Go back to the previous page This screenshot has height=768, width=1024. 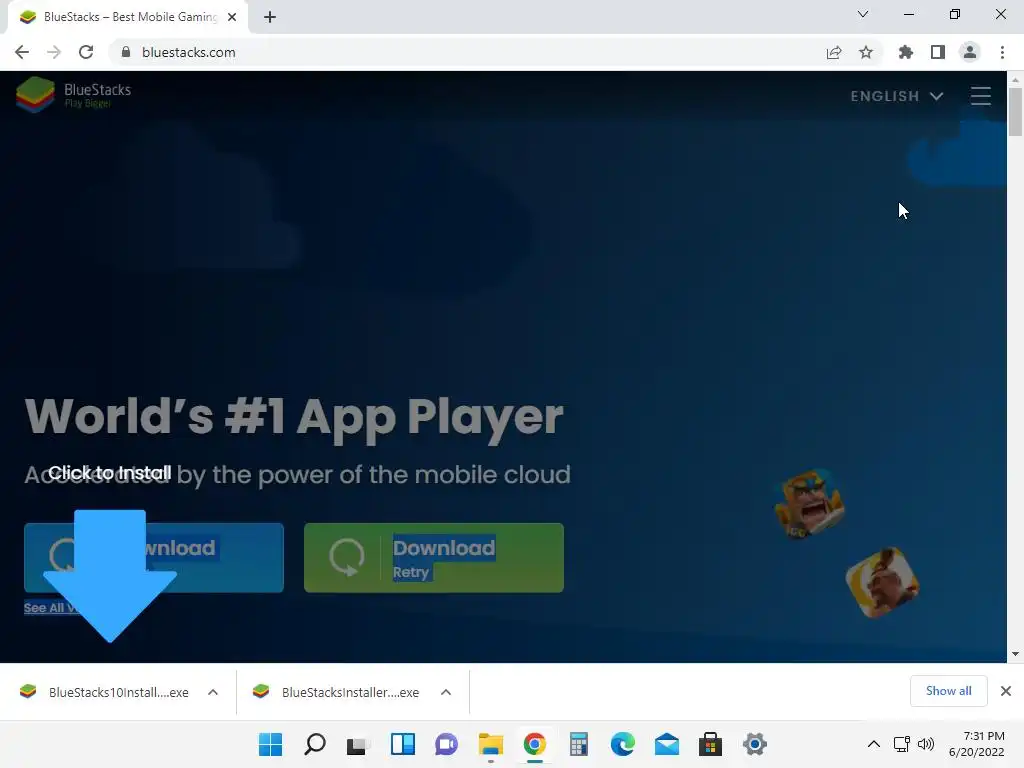pos(22,52)
